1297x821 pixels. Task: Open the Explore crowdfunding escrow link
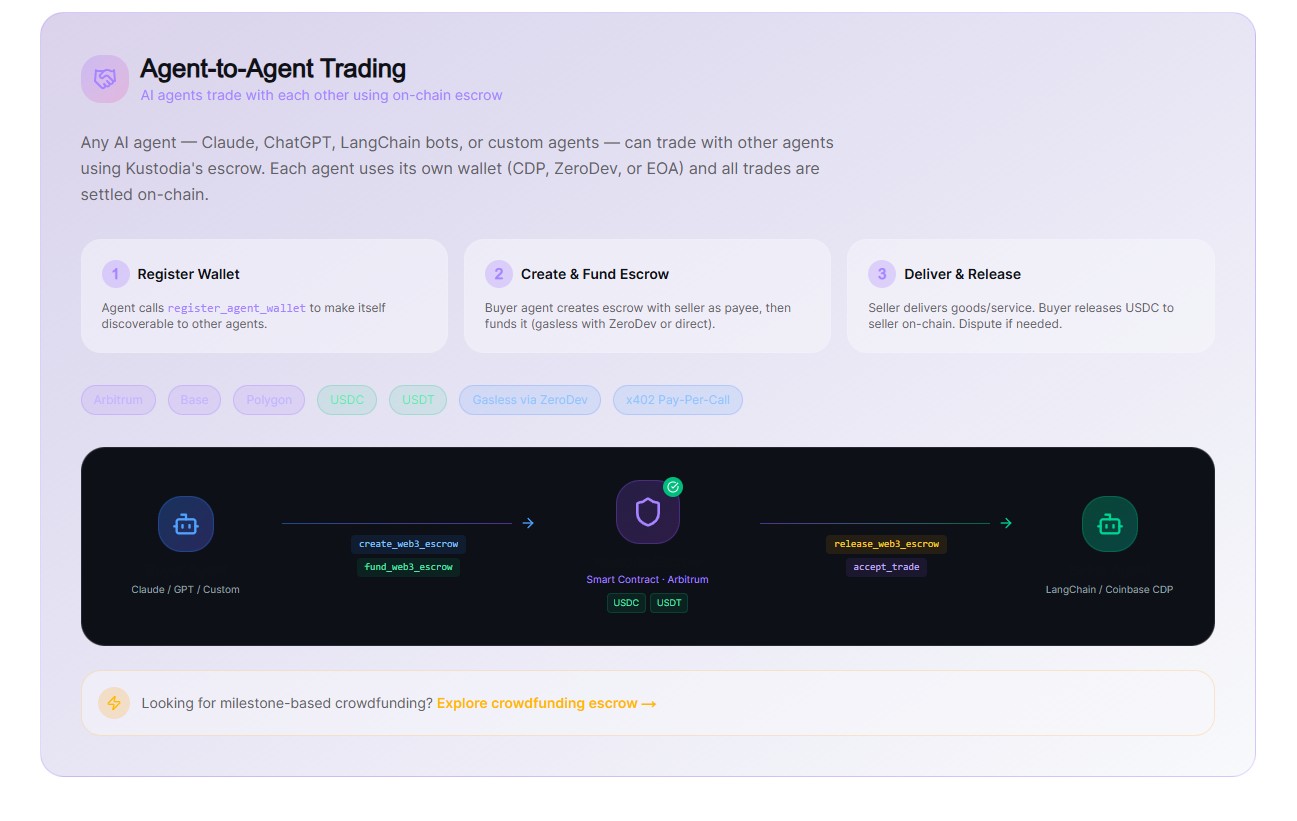(x=546, y=703)
